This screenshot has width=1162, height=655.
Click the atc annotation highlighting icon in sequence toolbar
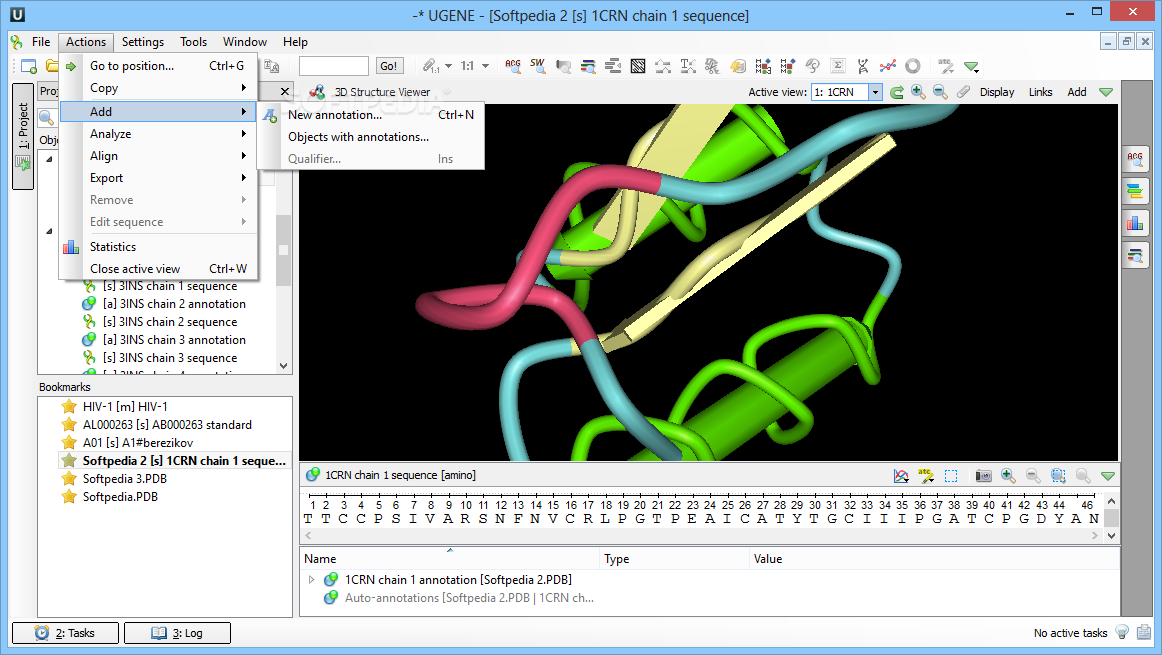926,476
